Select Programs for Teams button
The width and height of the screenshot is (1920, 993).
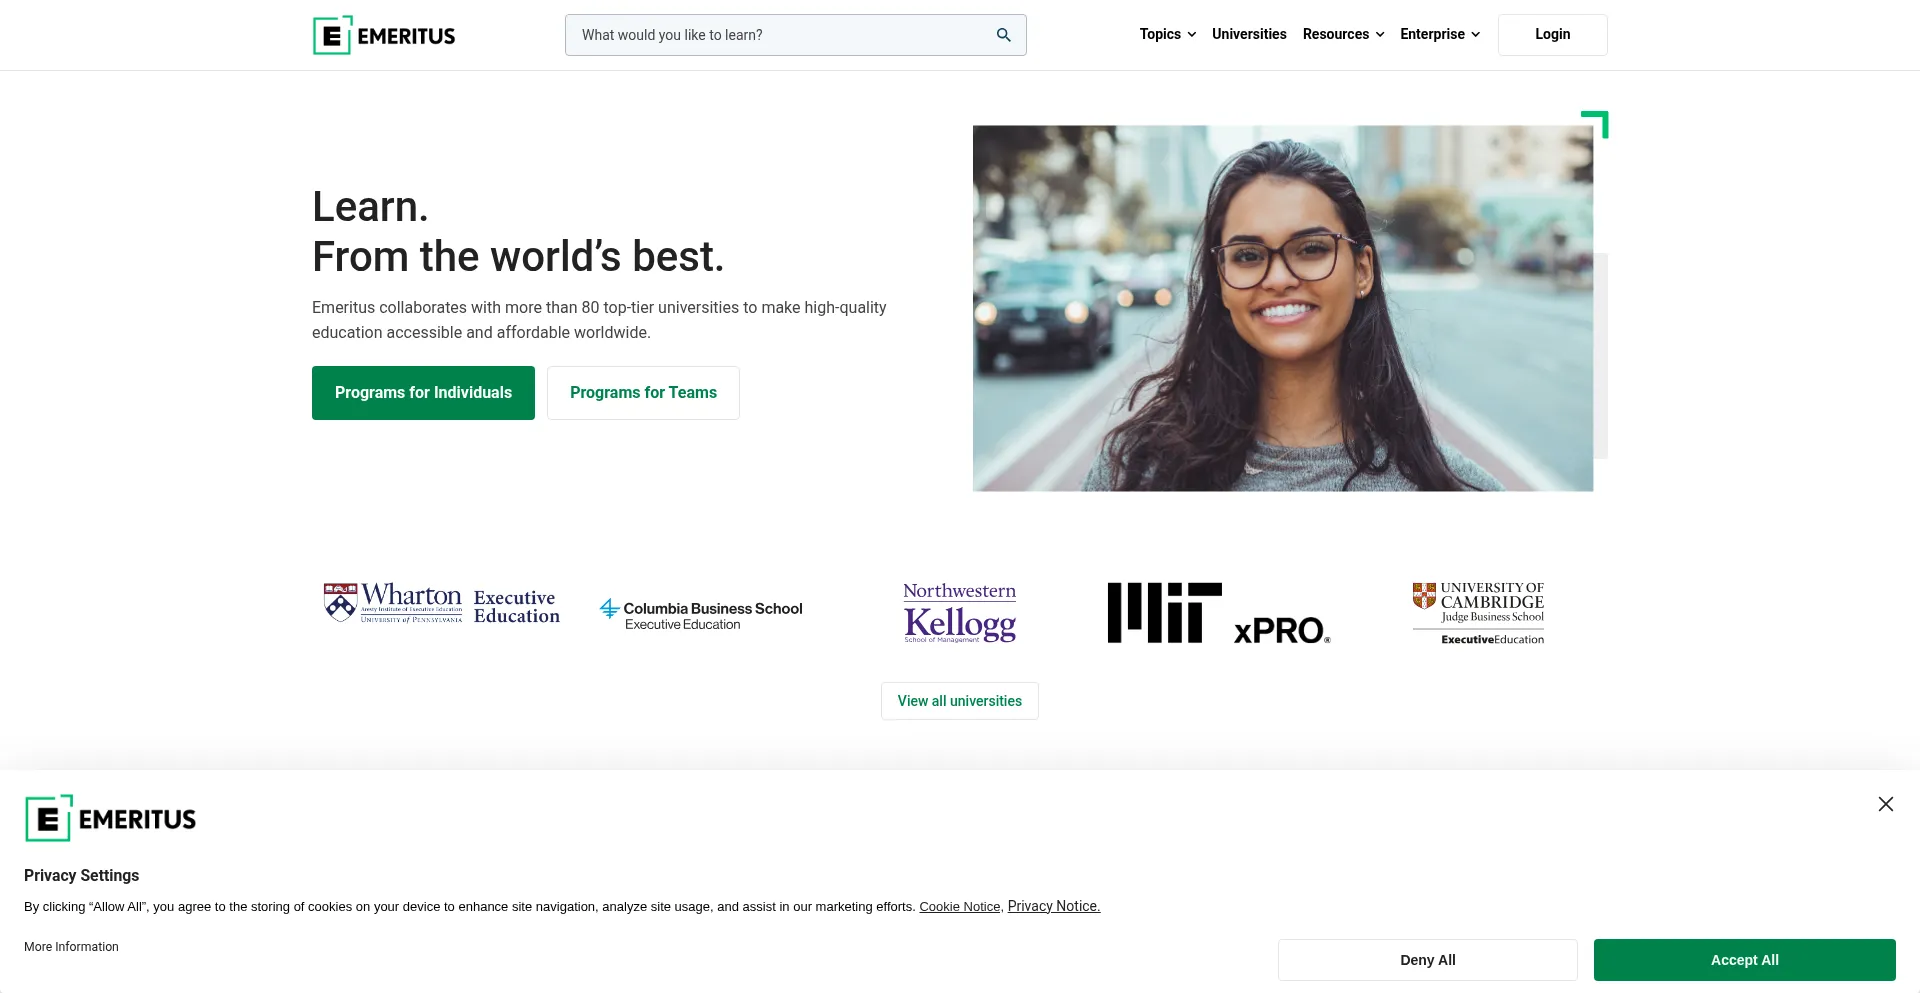pos(643,393)
